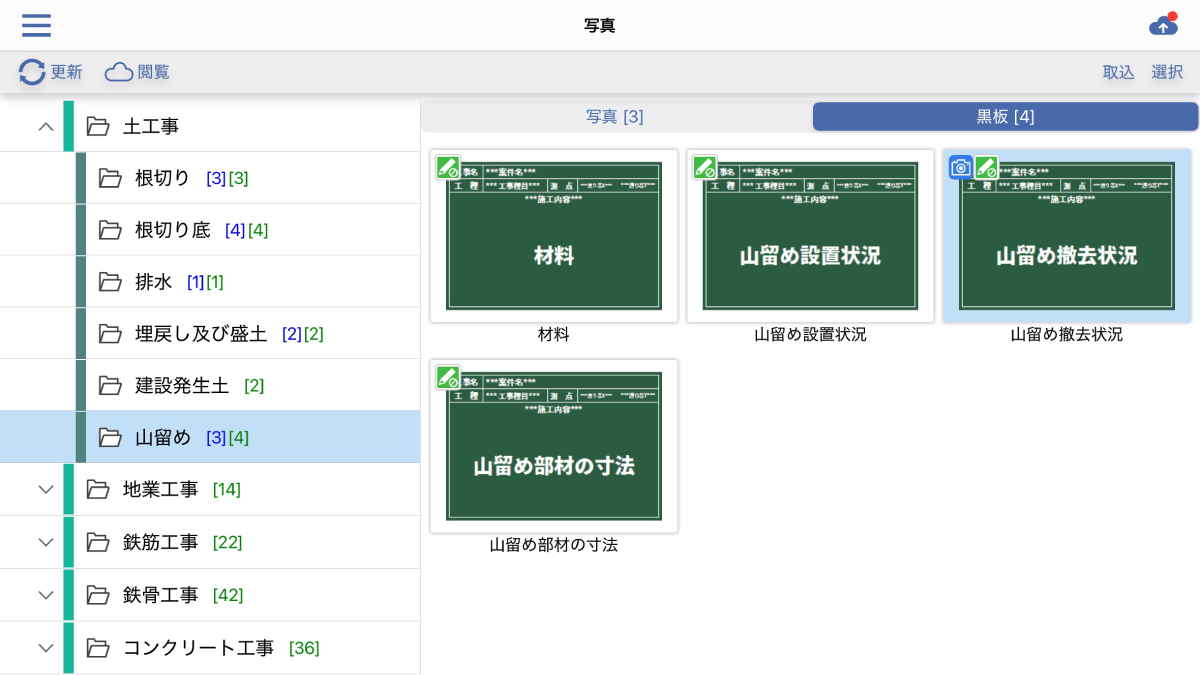The width and height of the screenshot is (1200, 675).
Task: Click edit pencil icon on 材料 blackboard
Action: point(448,167)
